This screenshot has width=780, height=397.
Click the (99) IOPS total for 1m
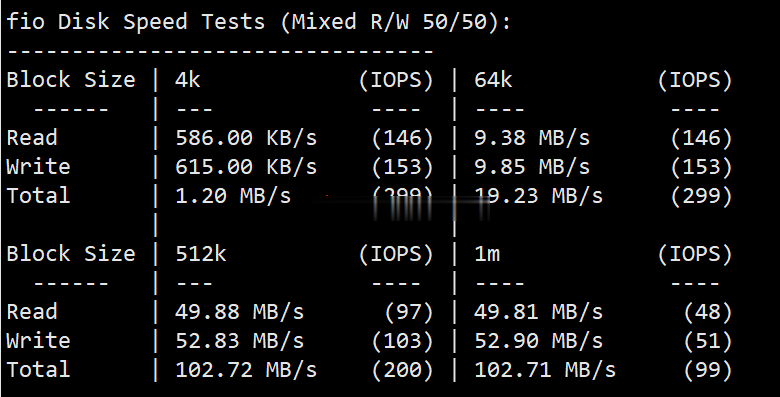[708, 370]
